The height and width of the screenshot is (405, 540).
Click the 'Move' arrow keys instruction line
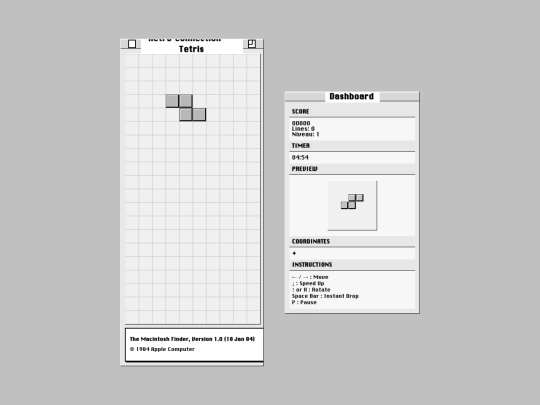(310, 277)
